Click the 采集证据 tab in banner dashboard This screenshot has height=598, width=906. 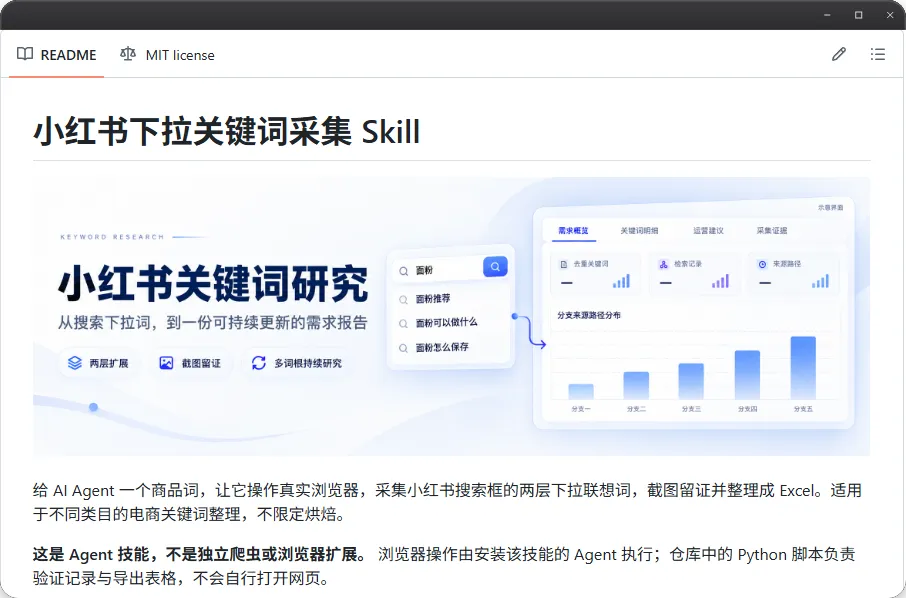click(772, 231)
